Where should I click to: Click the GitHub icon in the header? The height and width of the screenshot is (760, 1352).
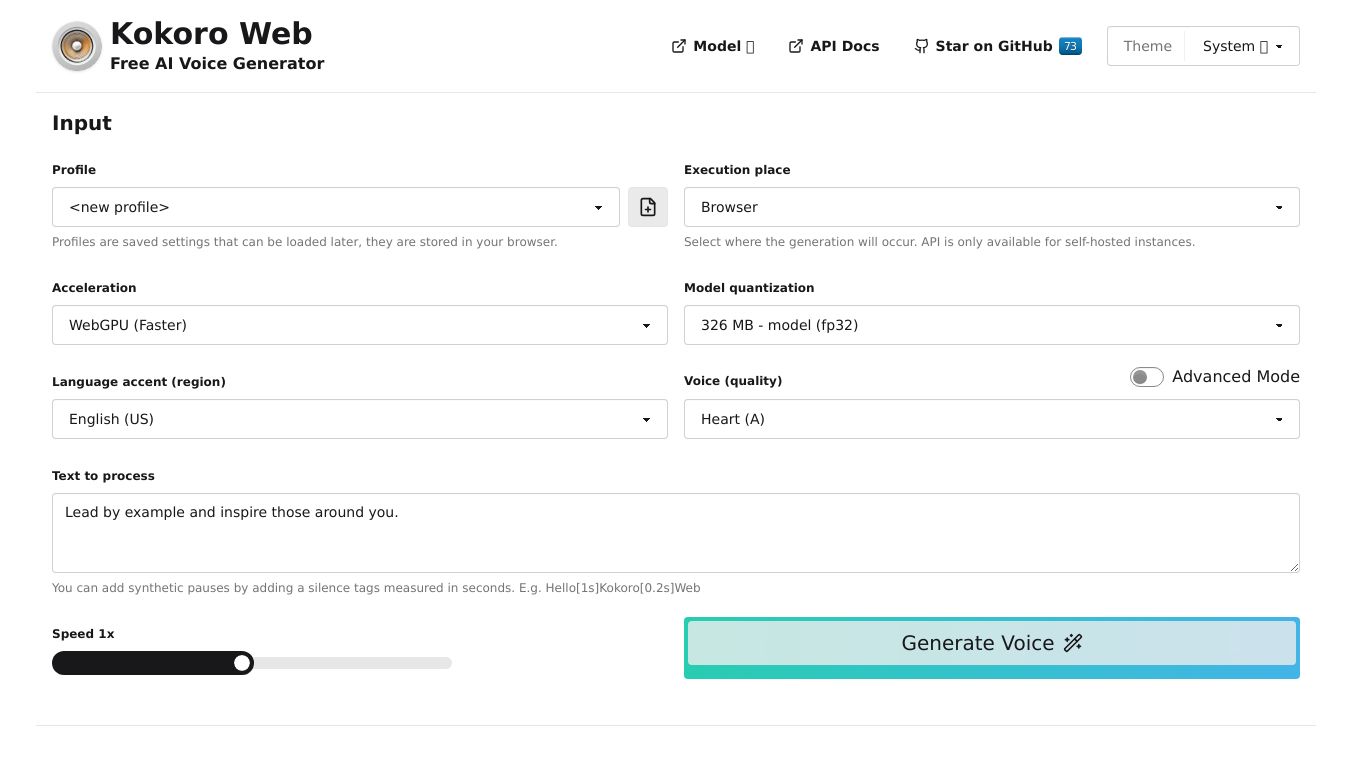pyautogui.click(x=921, y=46)
